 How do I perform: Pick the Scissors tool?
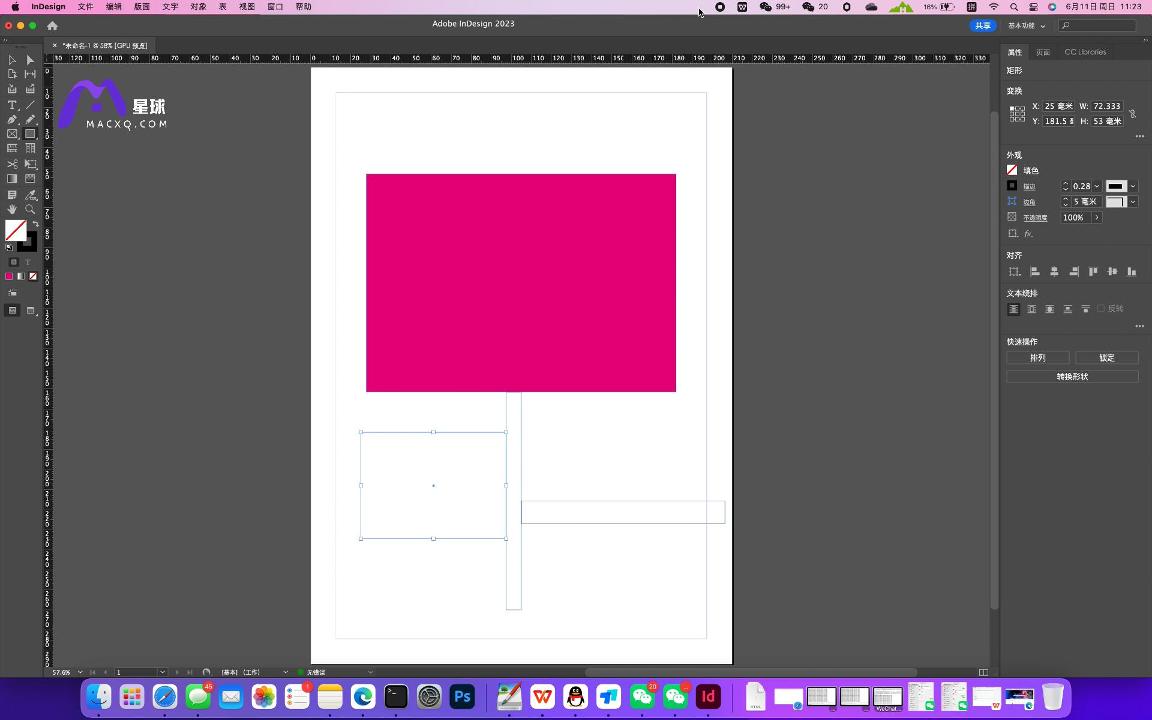point(12,164)
